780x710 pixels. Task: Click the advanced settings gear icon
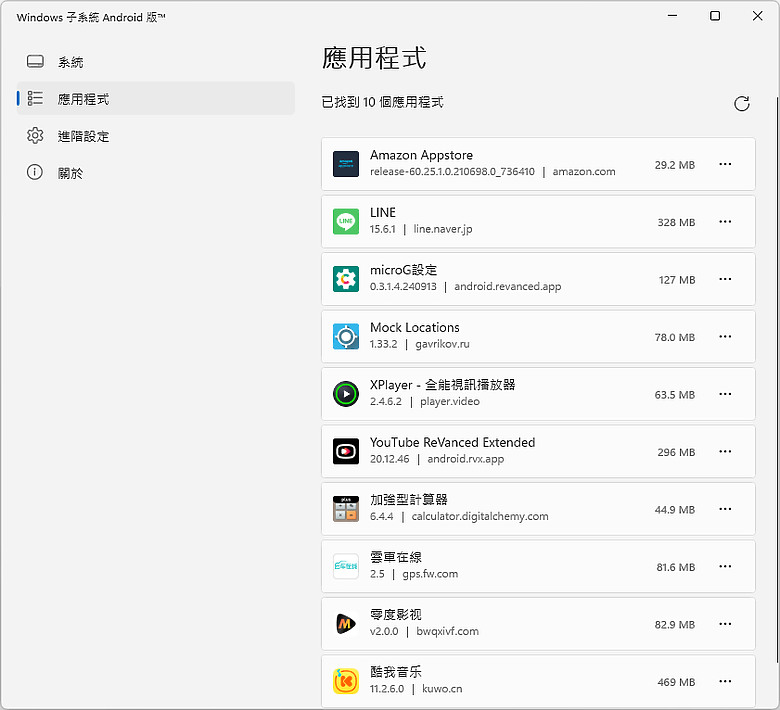[x=35, y=135]
